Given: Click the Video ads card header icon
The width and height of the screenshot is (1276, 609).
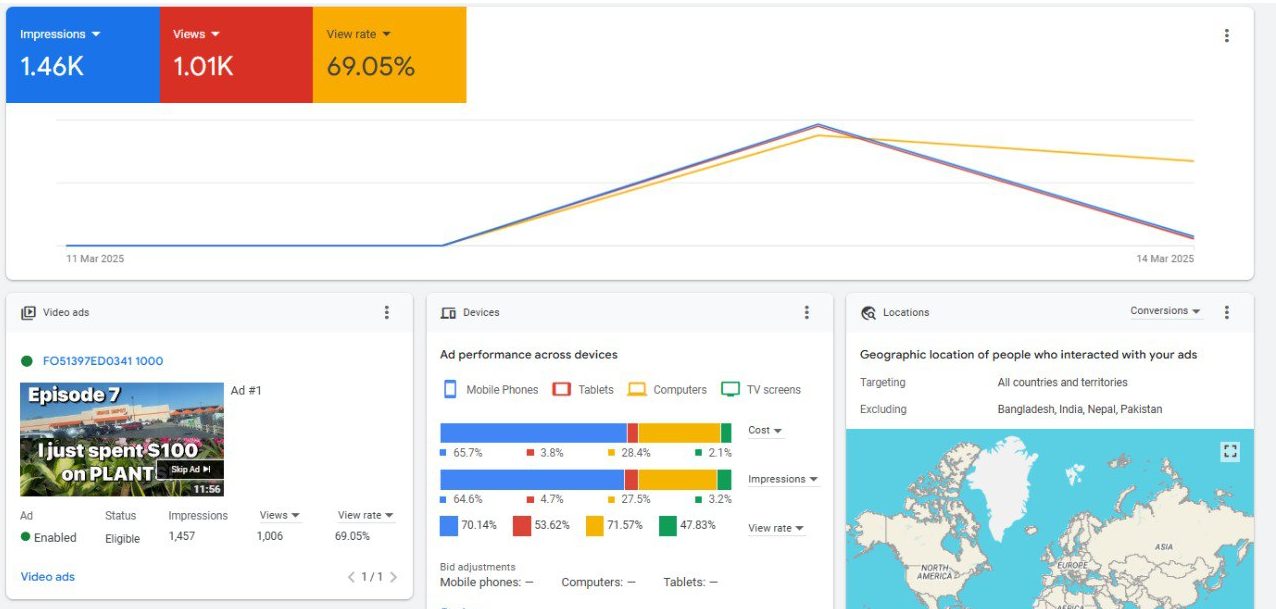Looking at the screenshot, I should (28, 313).
